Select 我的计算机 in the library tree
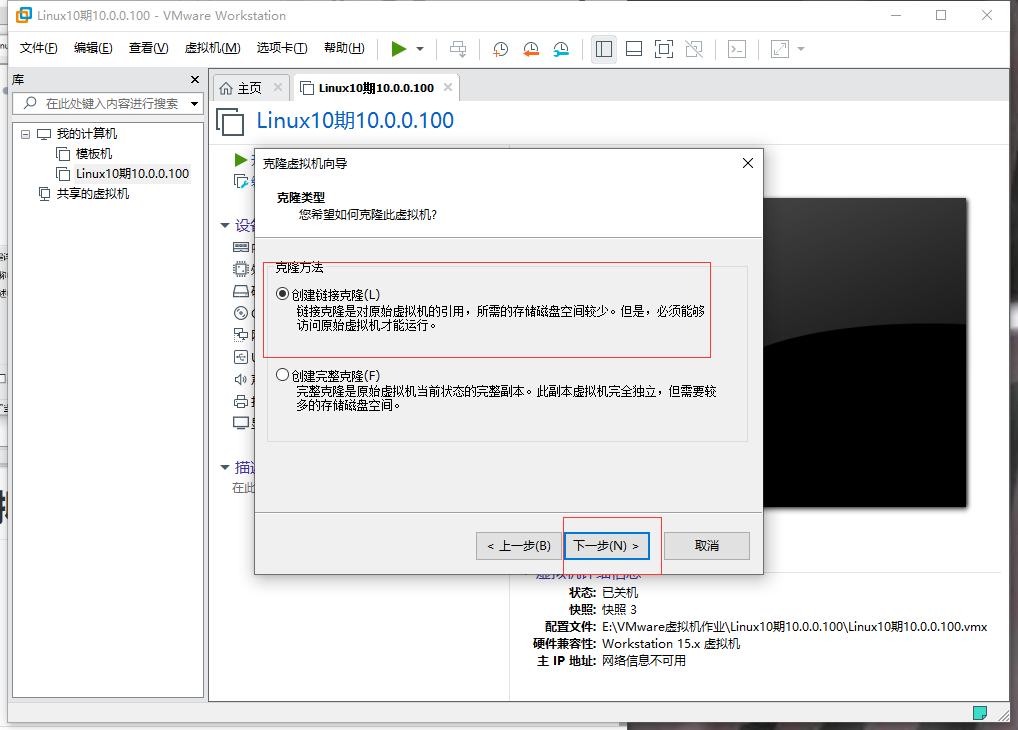 click(x=86, y=134)
